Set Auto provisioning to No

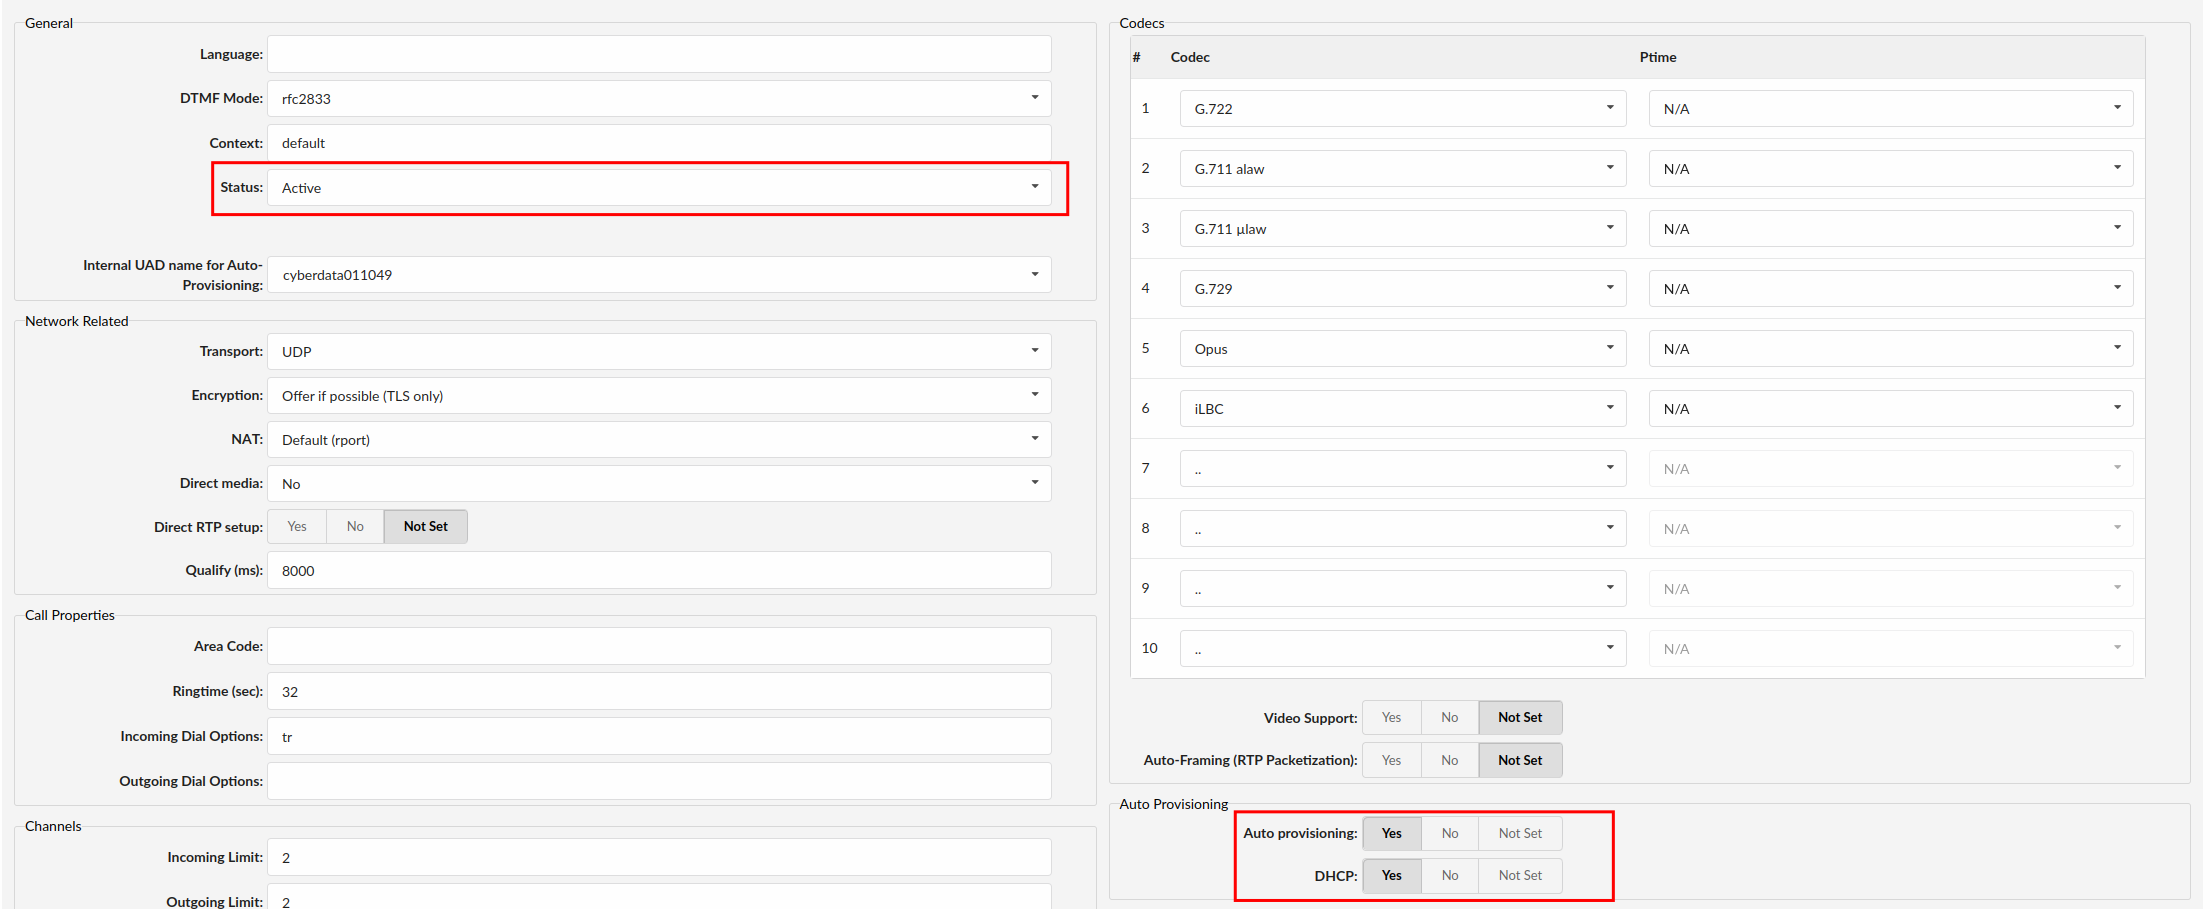[x=1450, y=834]
